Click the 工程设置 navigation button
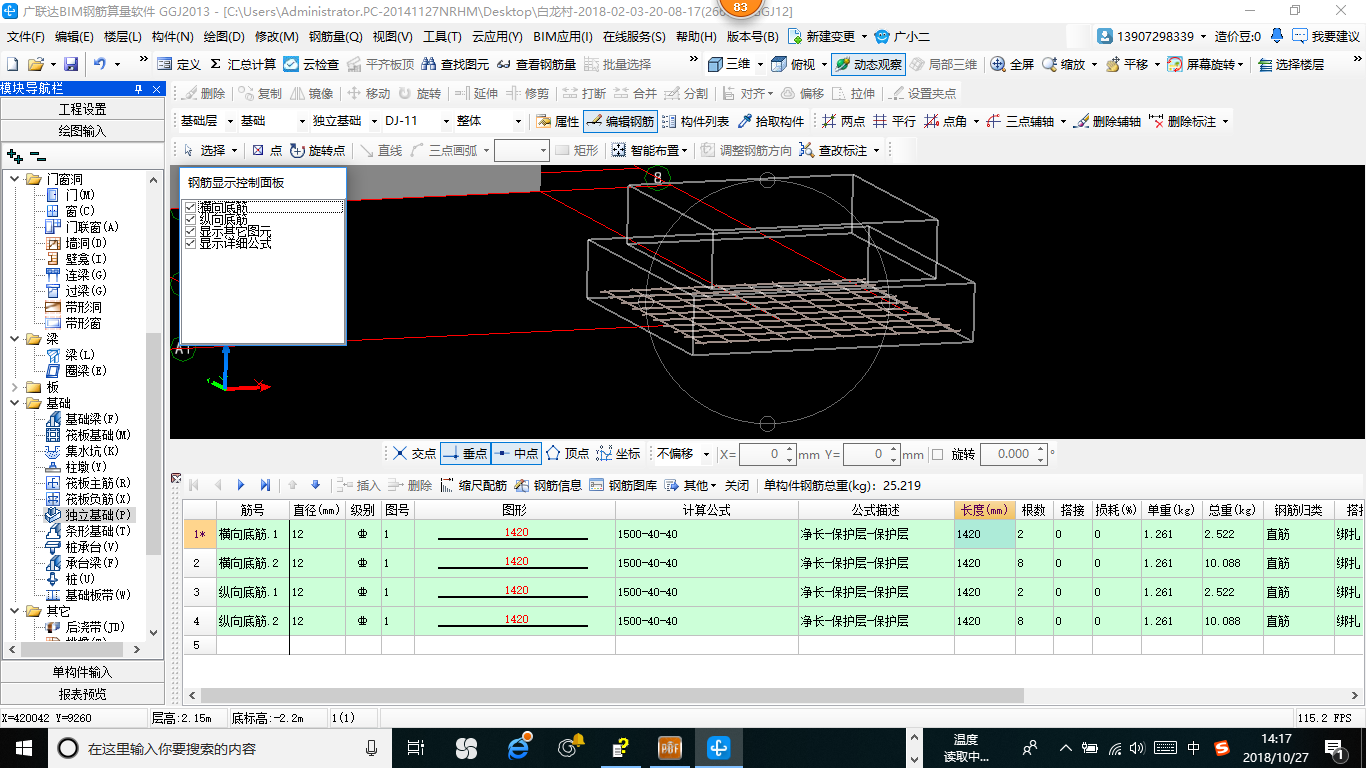 click(82, 109)
